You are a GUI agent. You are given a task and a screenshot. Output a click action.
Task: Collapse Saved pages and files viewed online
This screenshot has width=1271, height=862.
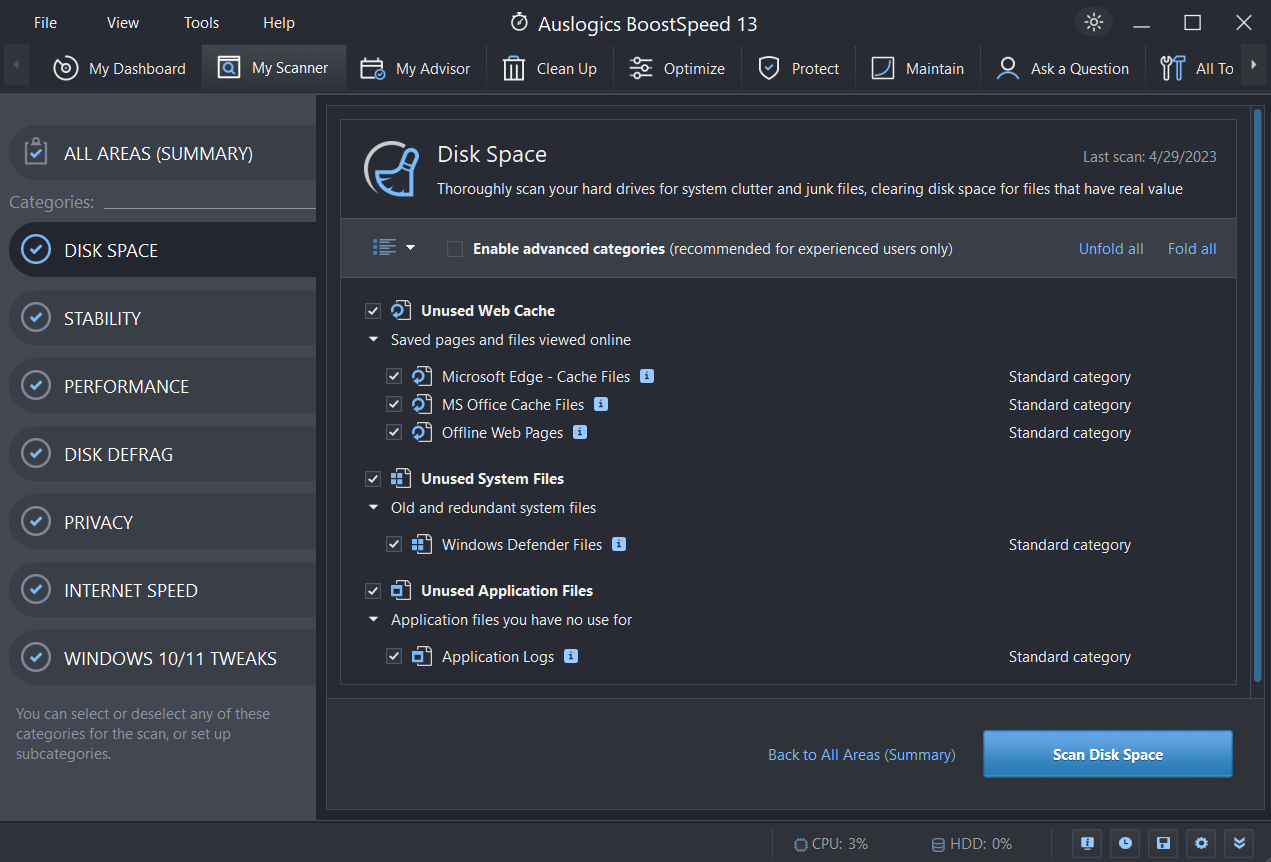373,340
